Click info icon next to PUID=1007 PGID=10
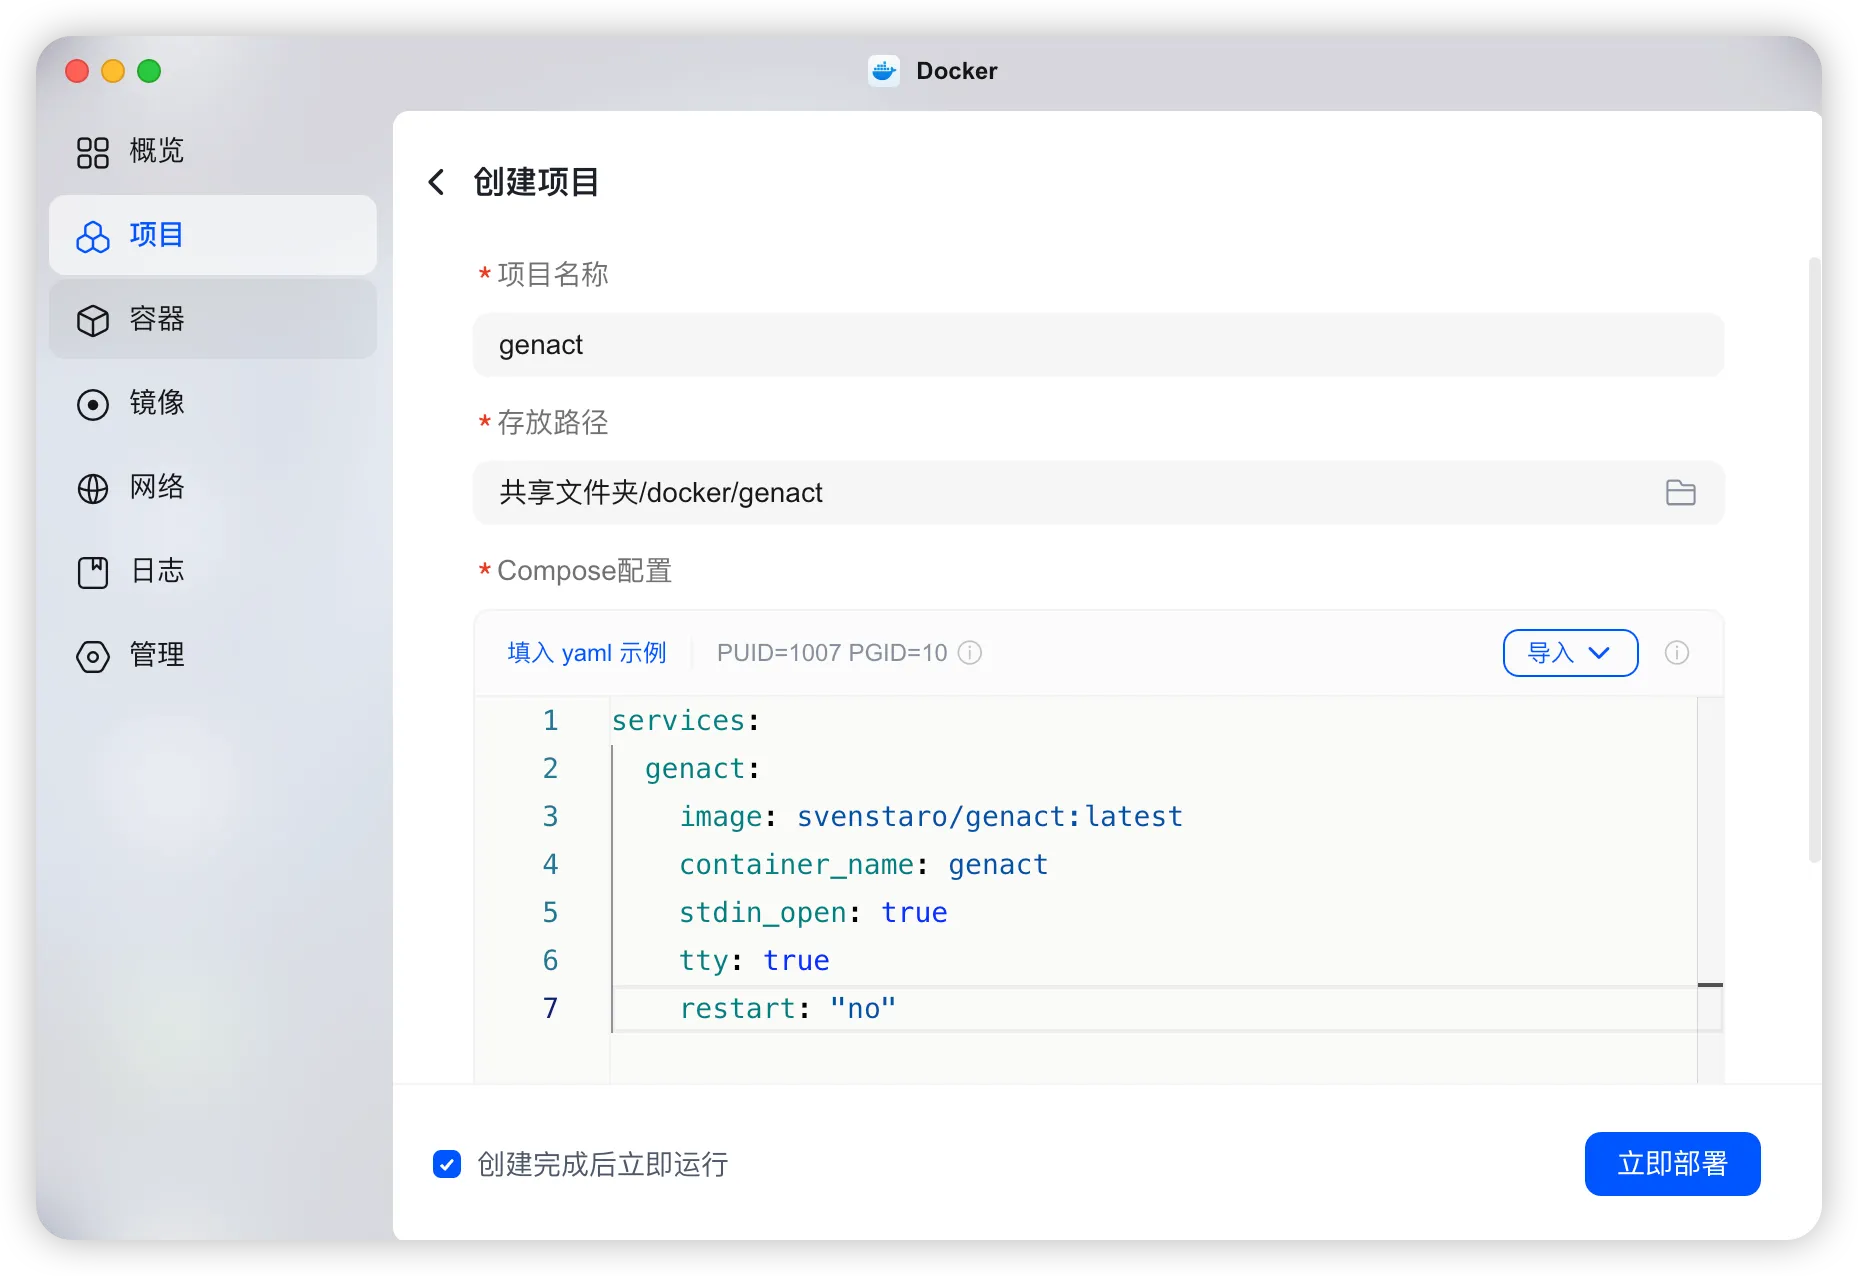The image size is (1858, 1276). coord(970,653)
